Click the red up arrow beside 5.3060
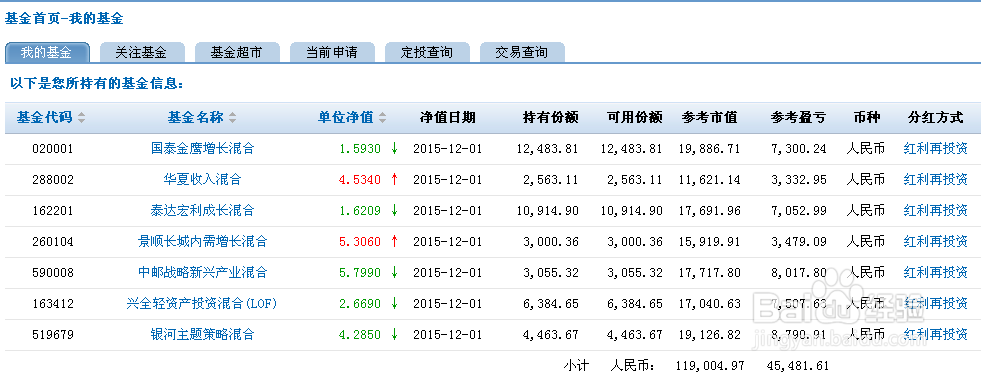 pos(395,242)
